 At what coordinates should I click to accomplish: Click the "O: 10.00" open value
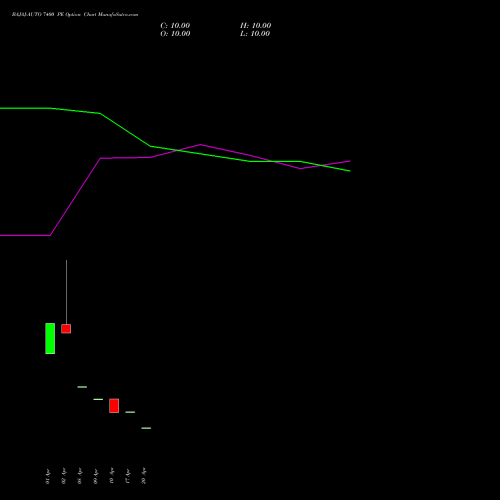(x=175, y=34)
